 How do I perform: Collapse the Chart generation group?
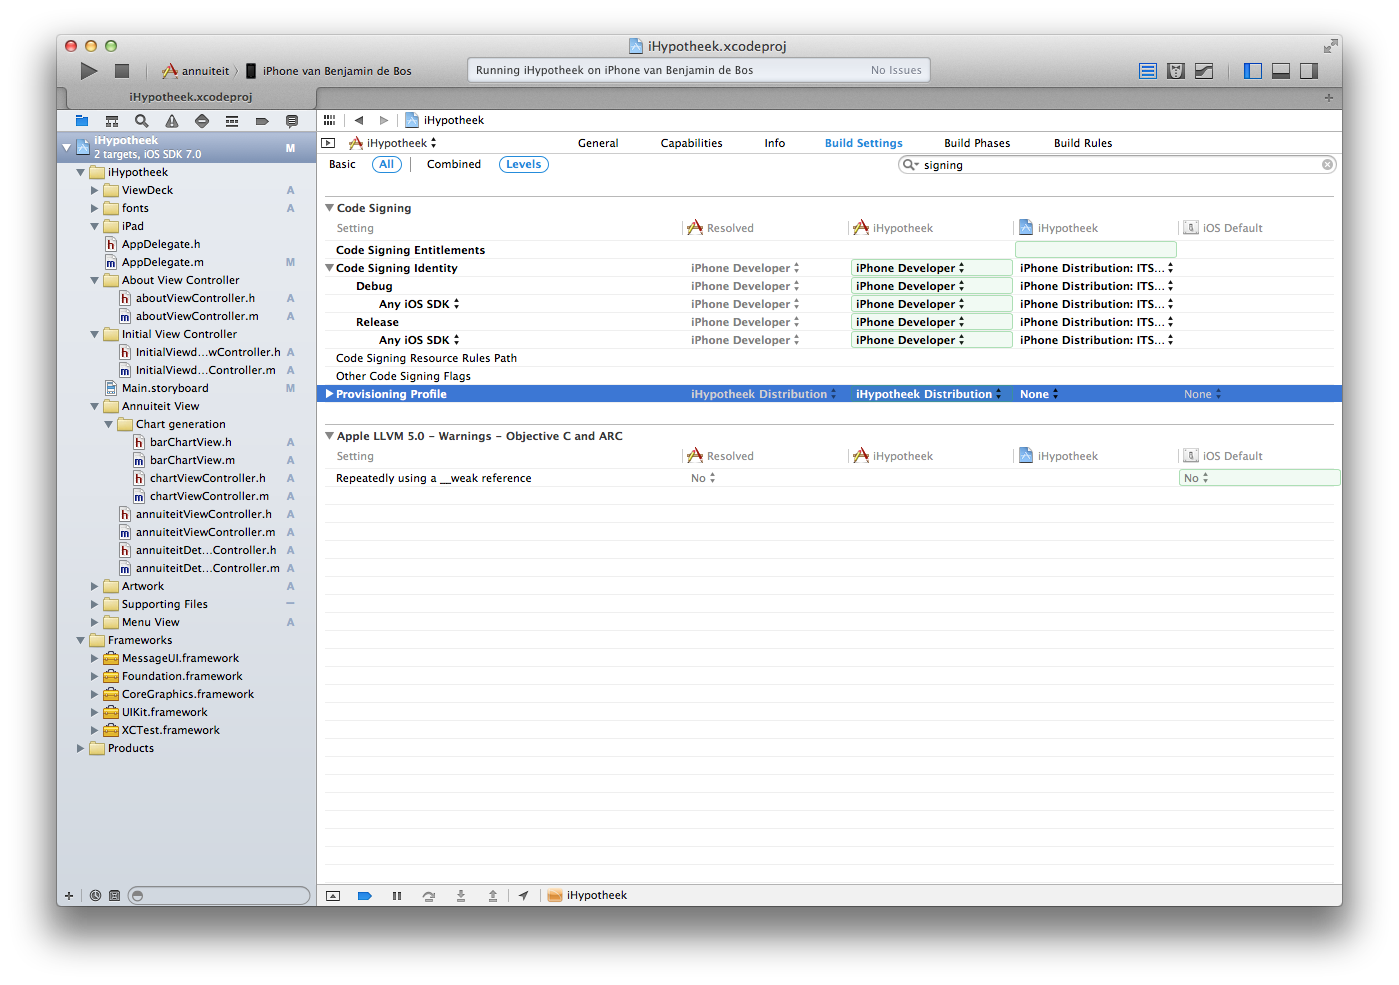pos(109,424)
